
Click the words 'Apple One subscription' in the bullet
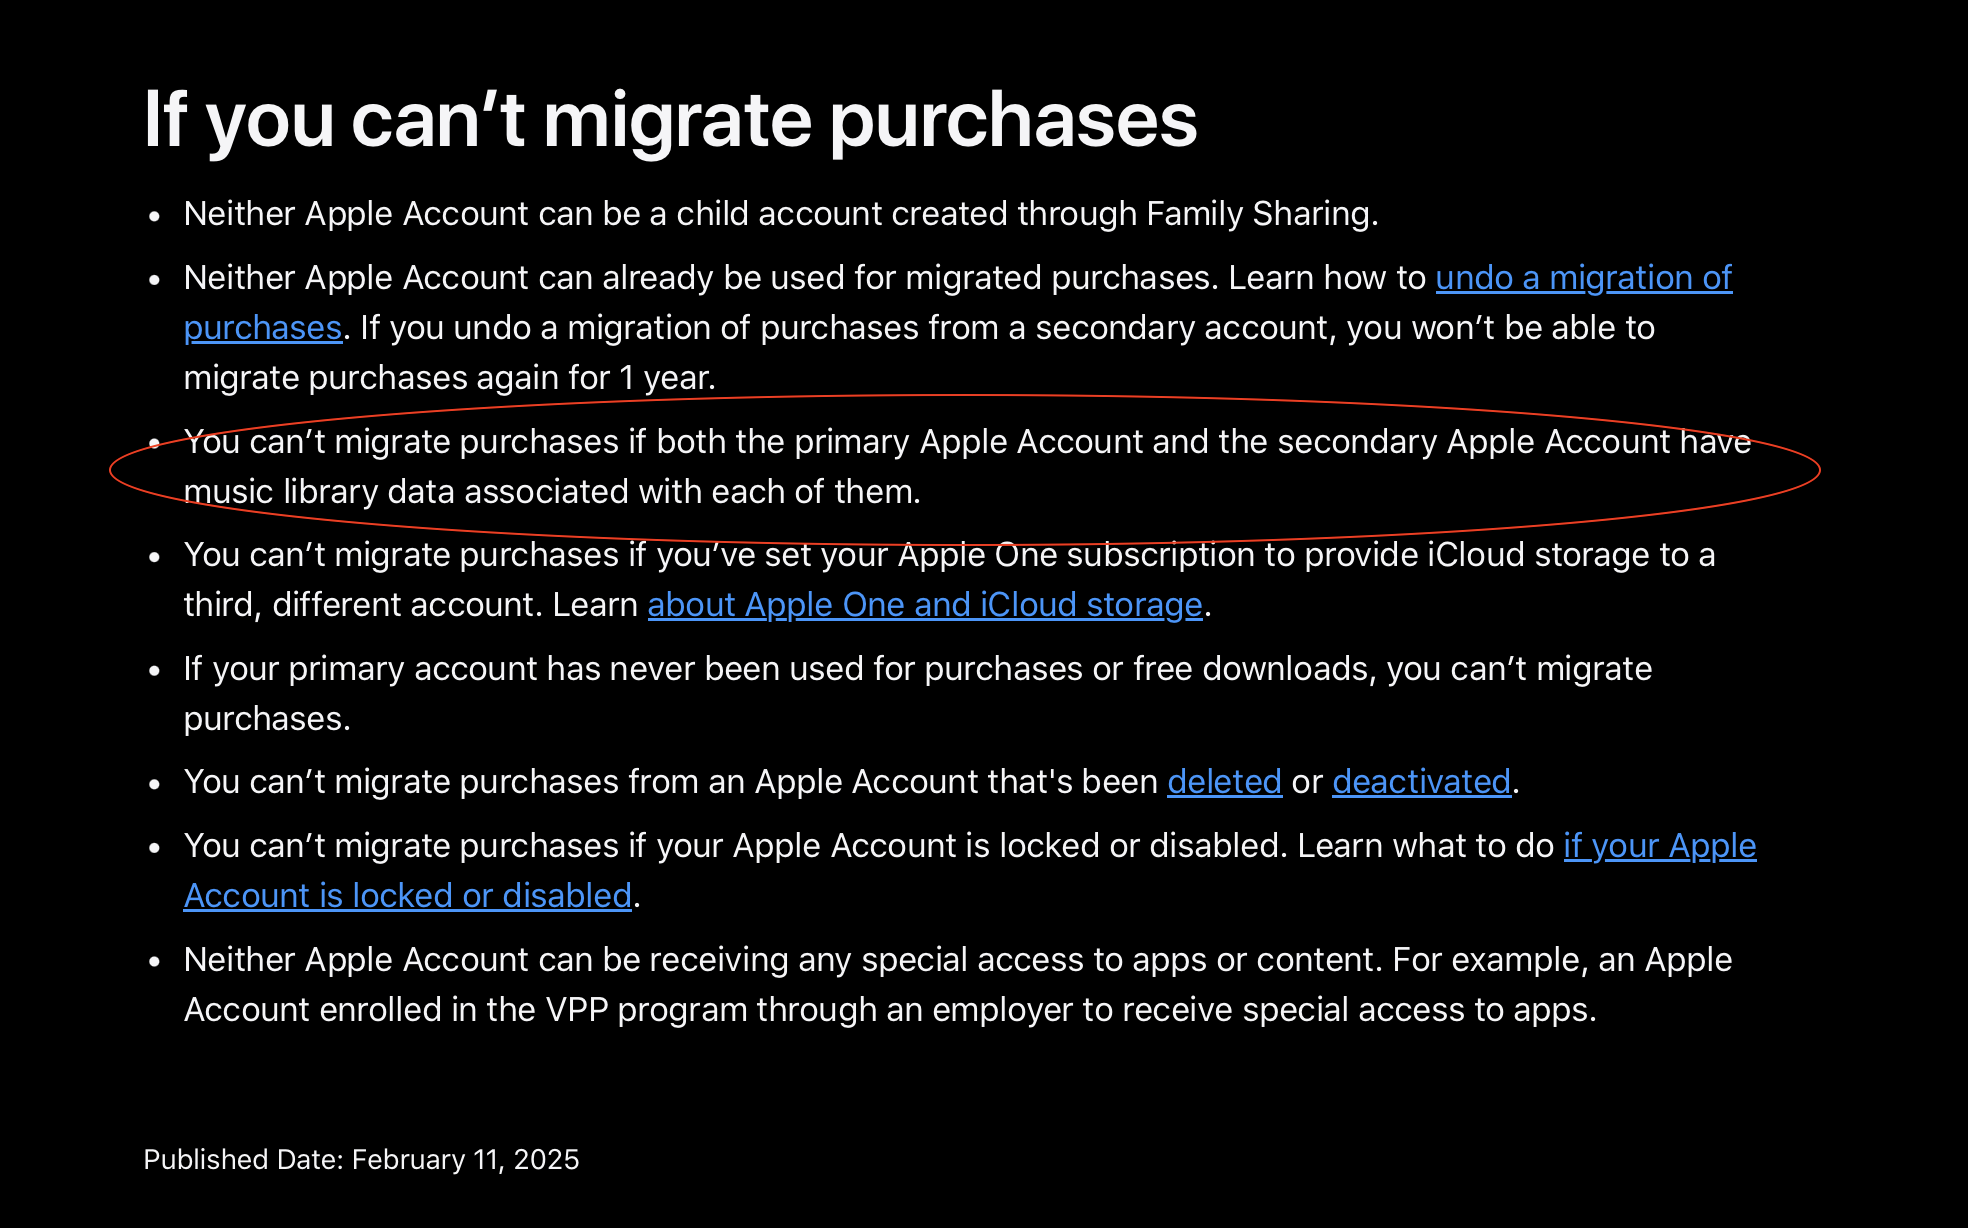[1075, 555]
